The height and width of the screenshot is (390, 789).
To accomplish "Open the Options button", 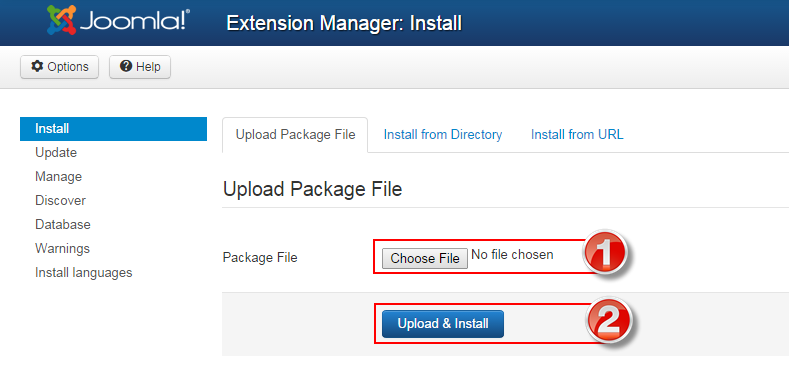I will click(x=59, y=67).
